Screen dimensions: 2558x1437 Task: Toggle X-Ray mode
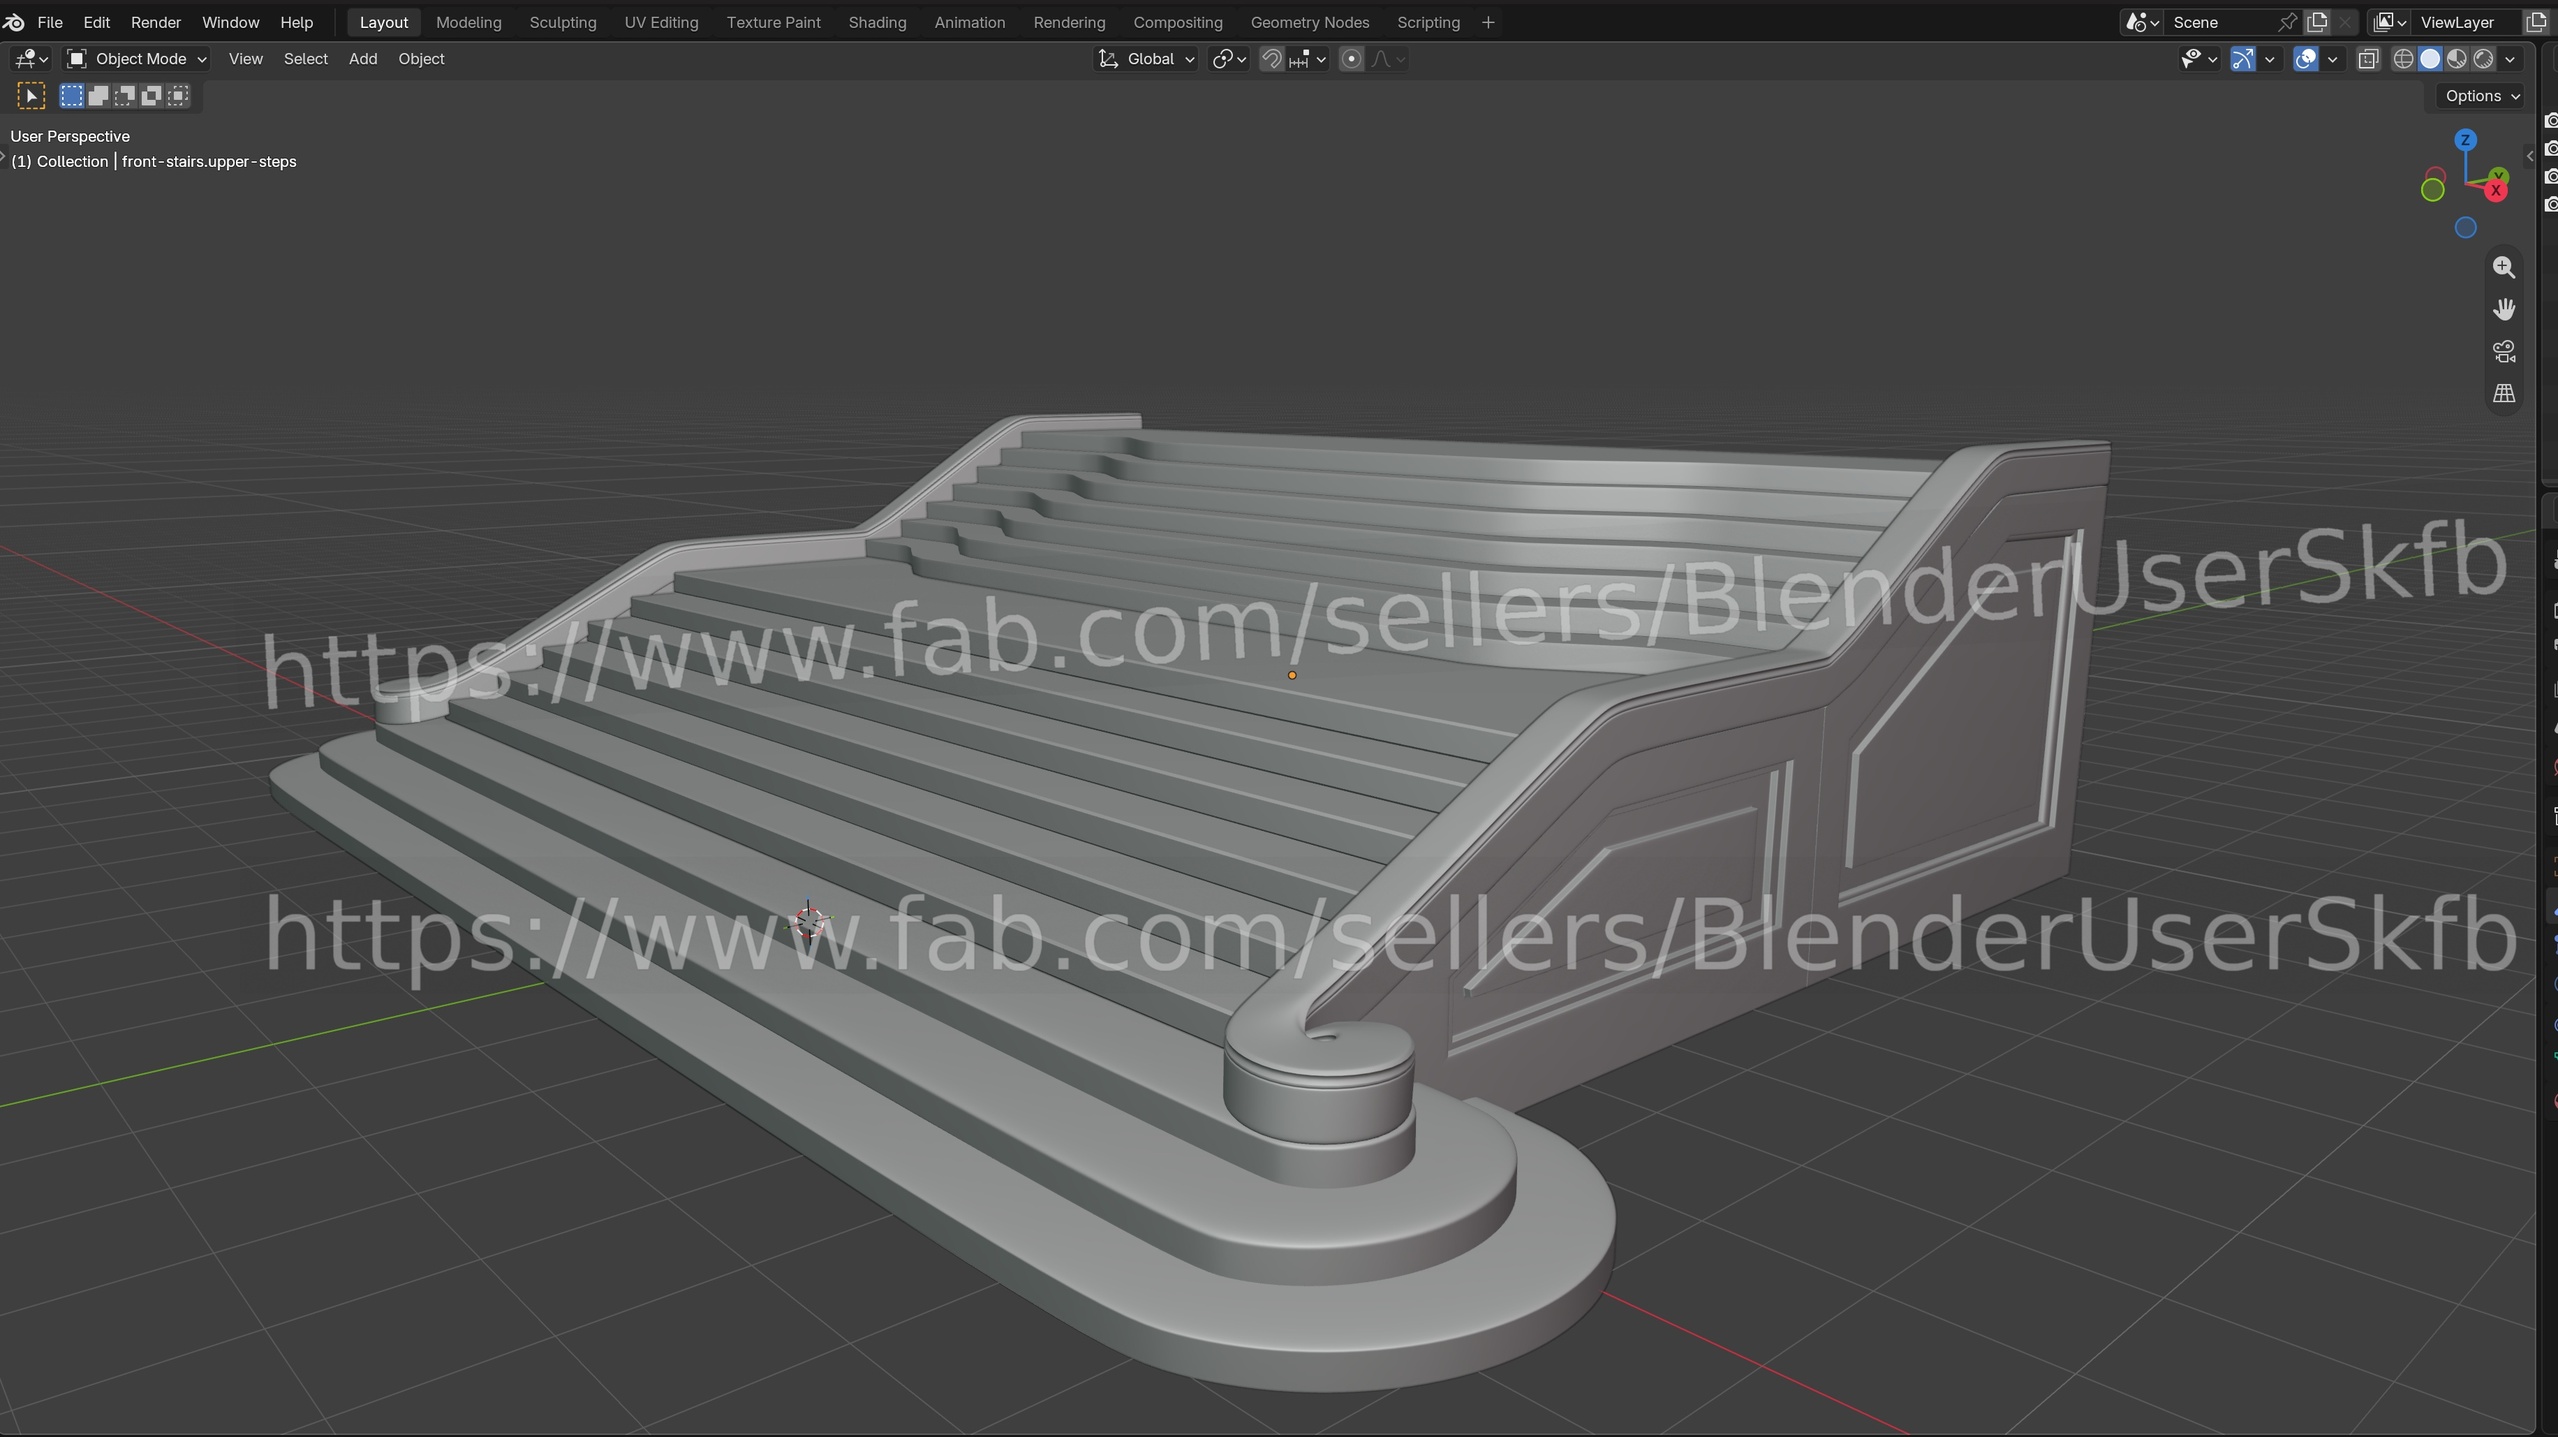click(x=2368, y=59)
